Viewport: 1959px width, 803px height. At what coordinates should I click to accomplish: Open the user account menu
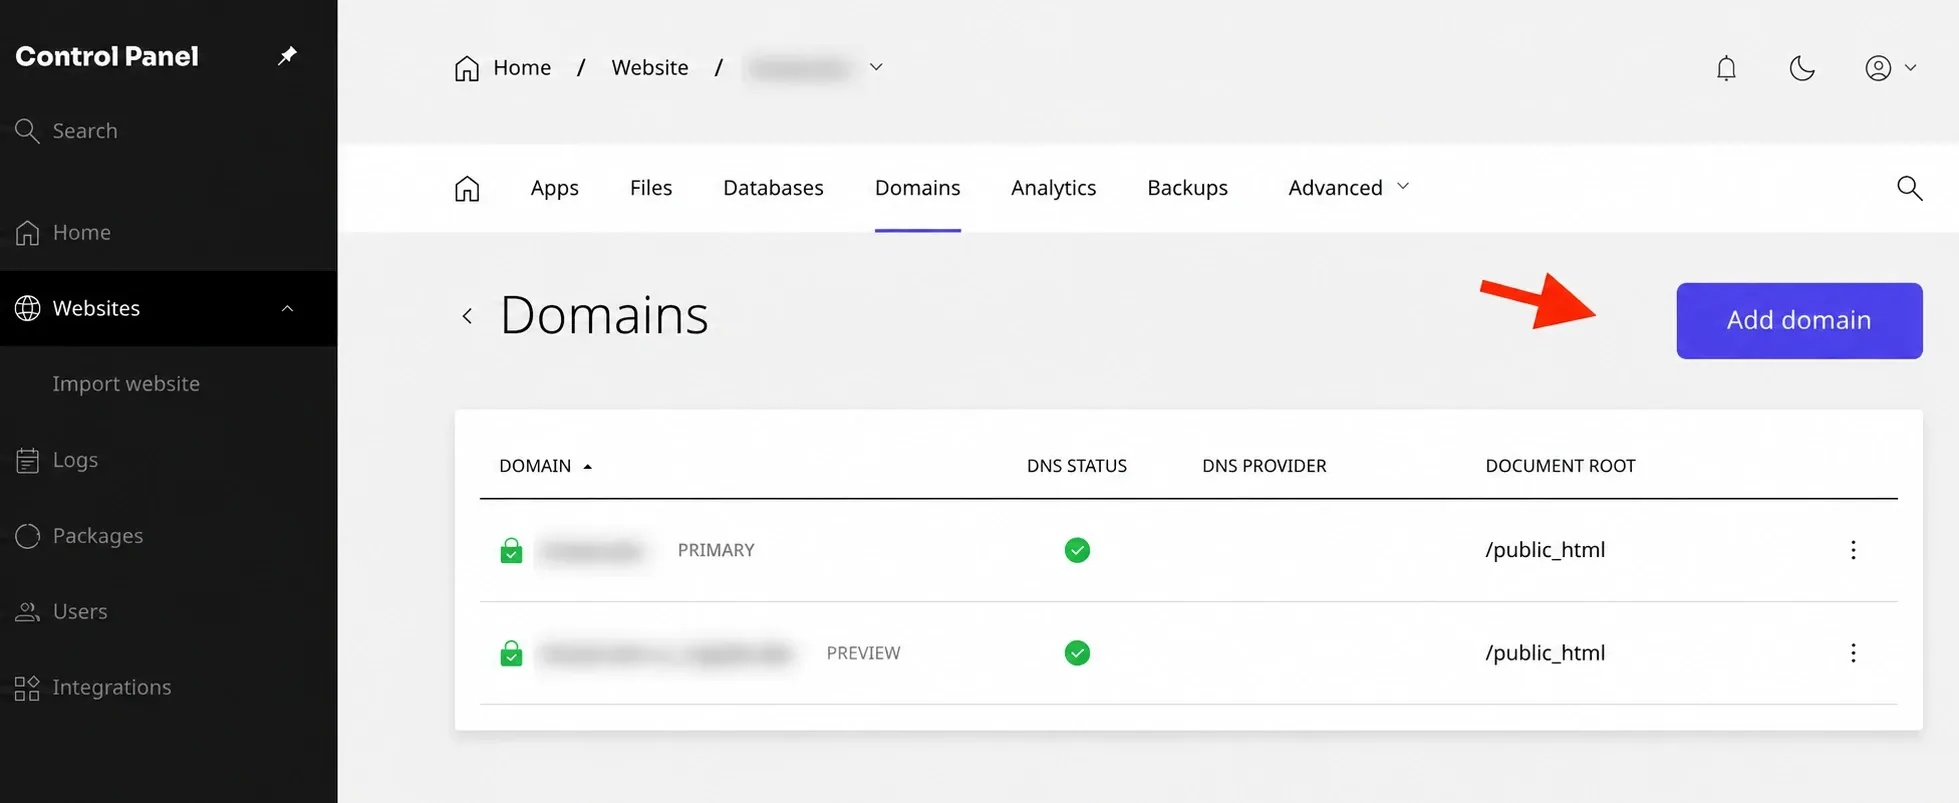pyautogui.click(x=1890, y=68)
